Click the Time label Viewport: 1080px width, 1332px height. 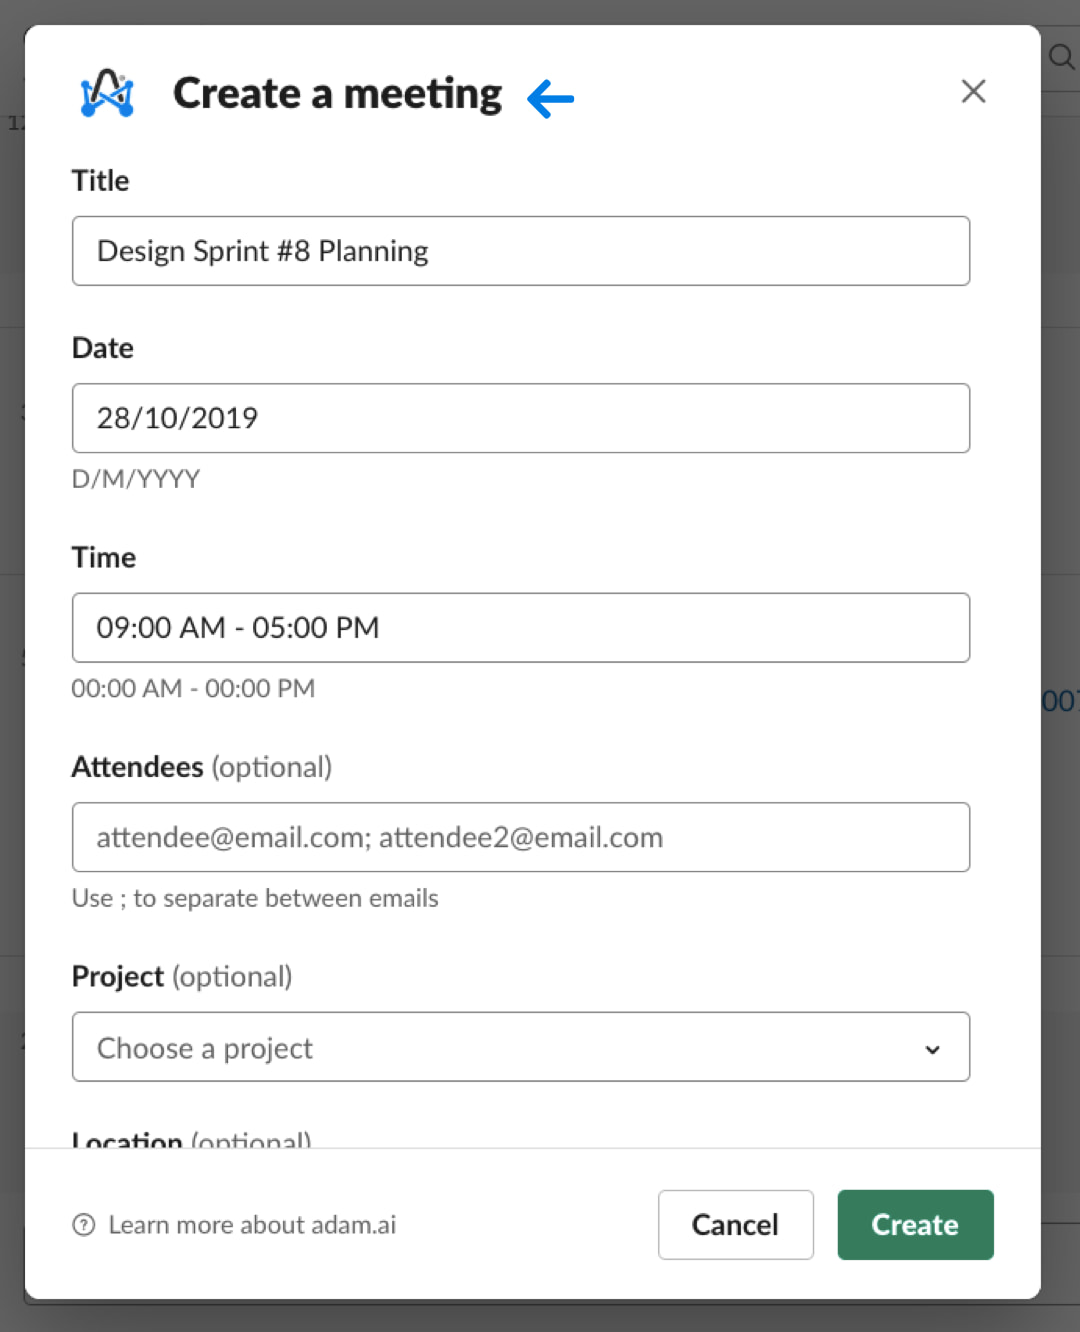click(104, 557)
